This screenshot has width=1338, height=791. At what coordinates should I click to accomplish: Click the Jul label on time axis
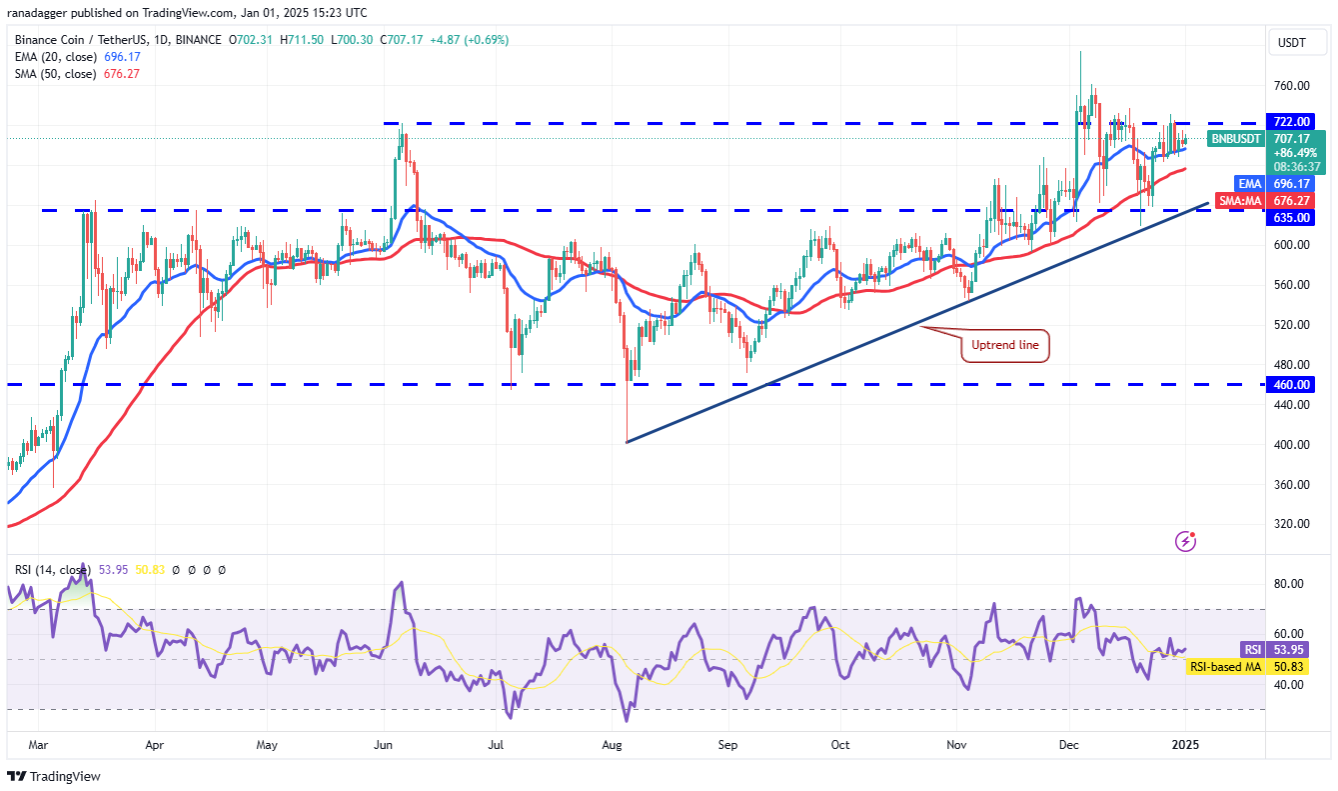pyautogui.click(x=497, y=745)
